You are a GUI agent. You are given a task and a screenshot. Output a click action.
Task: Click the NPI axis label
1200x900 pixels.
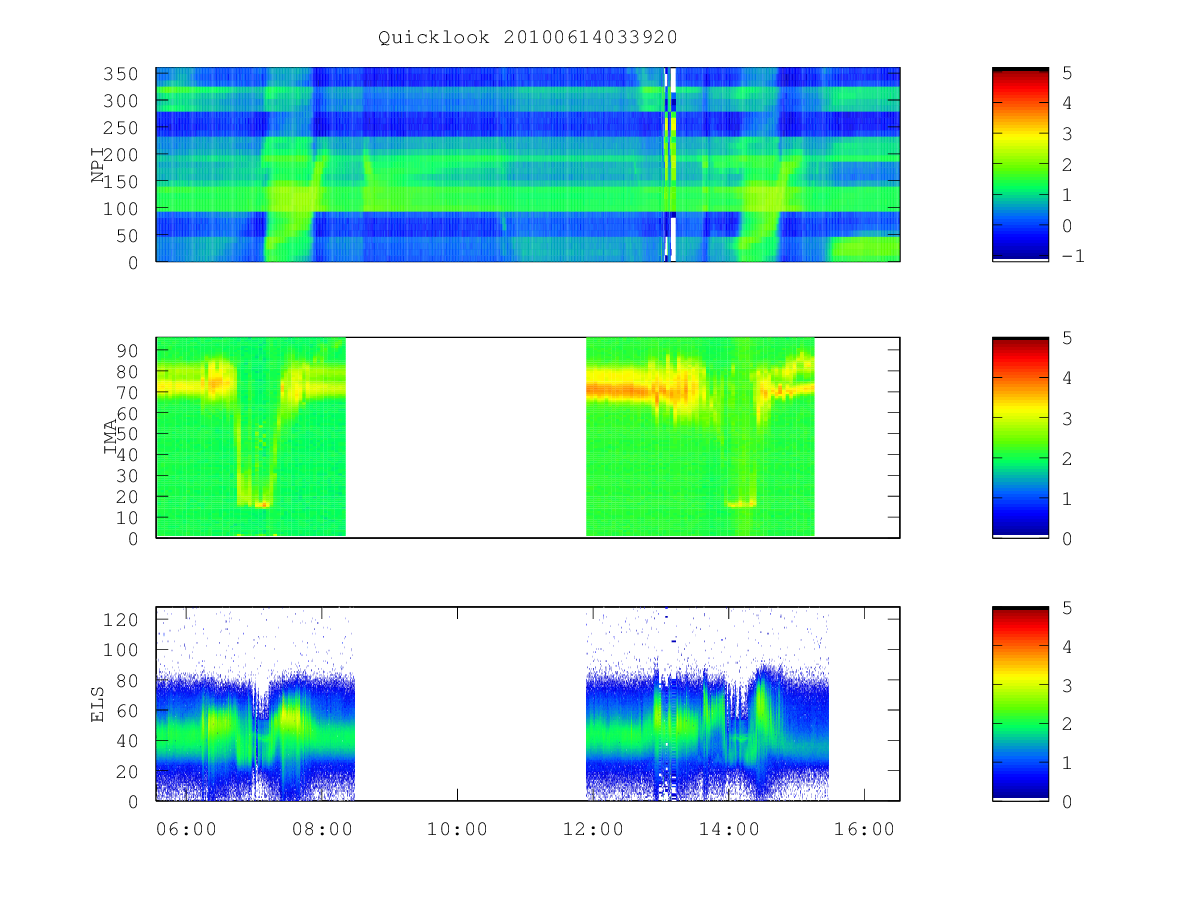click(98, 165)
